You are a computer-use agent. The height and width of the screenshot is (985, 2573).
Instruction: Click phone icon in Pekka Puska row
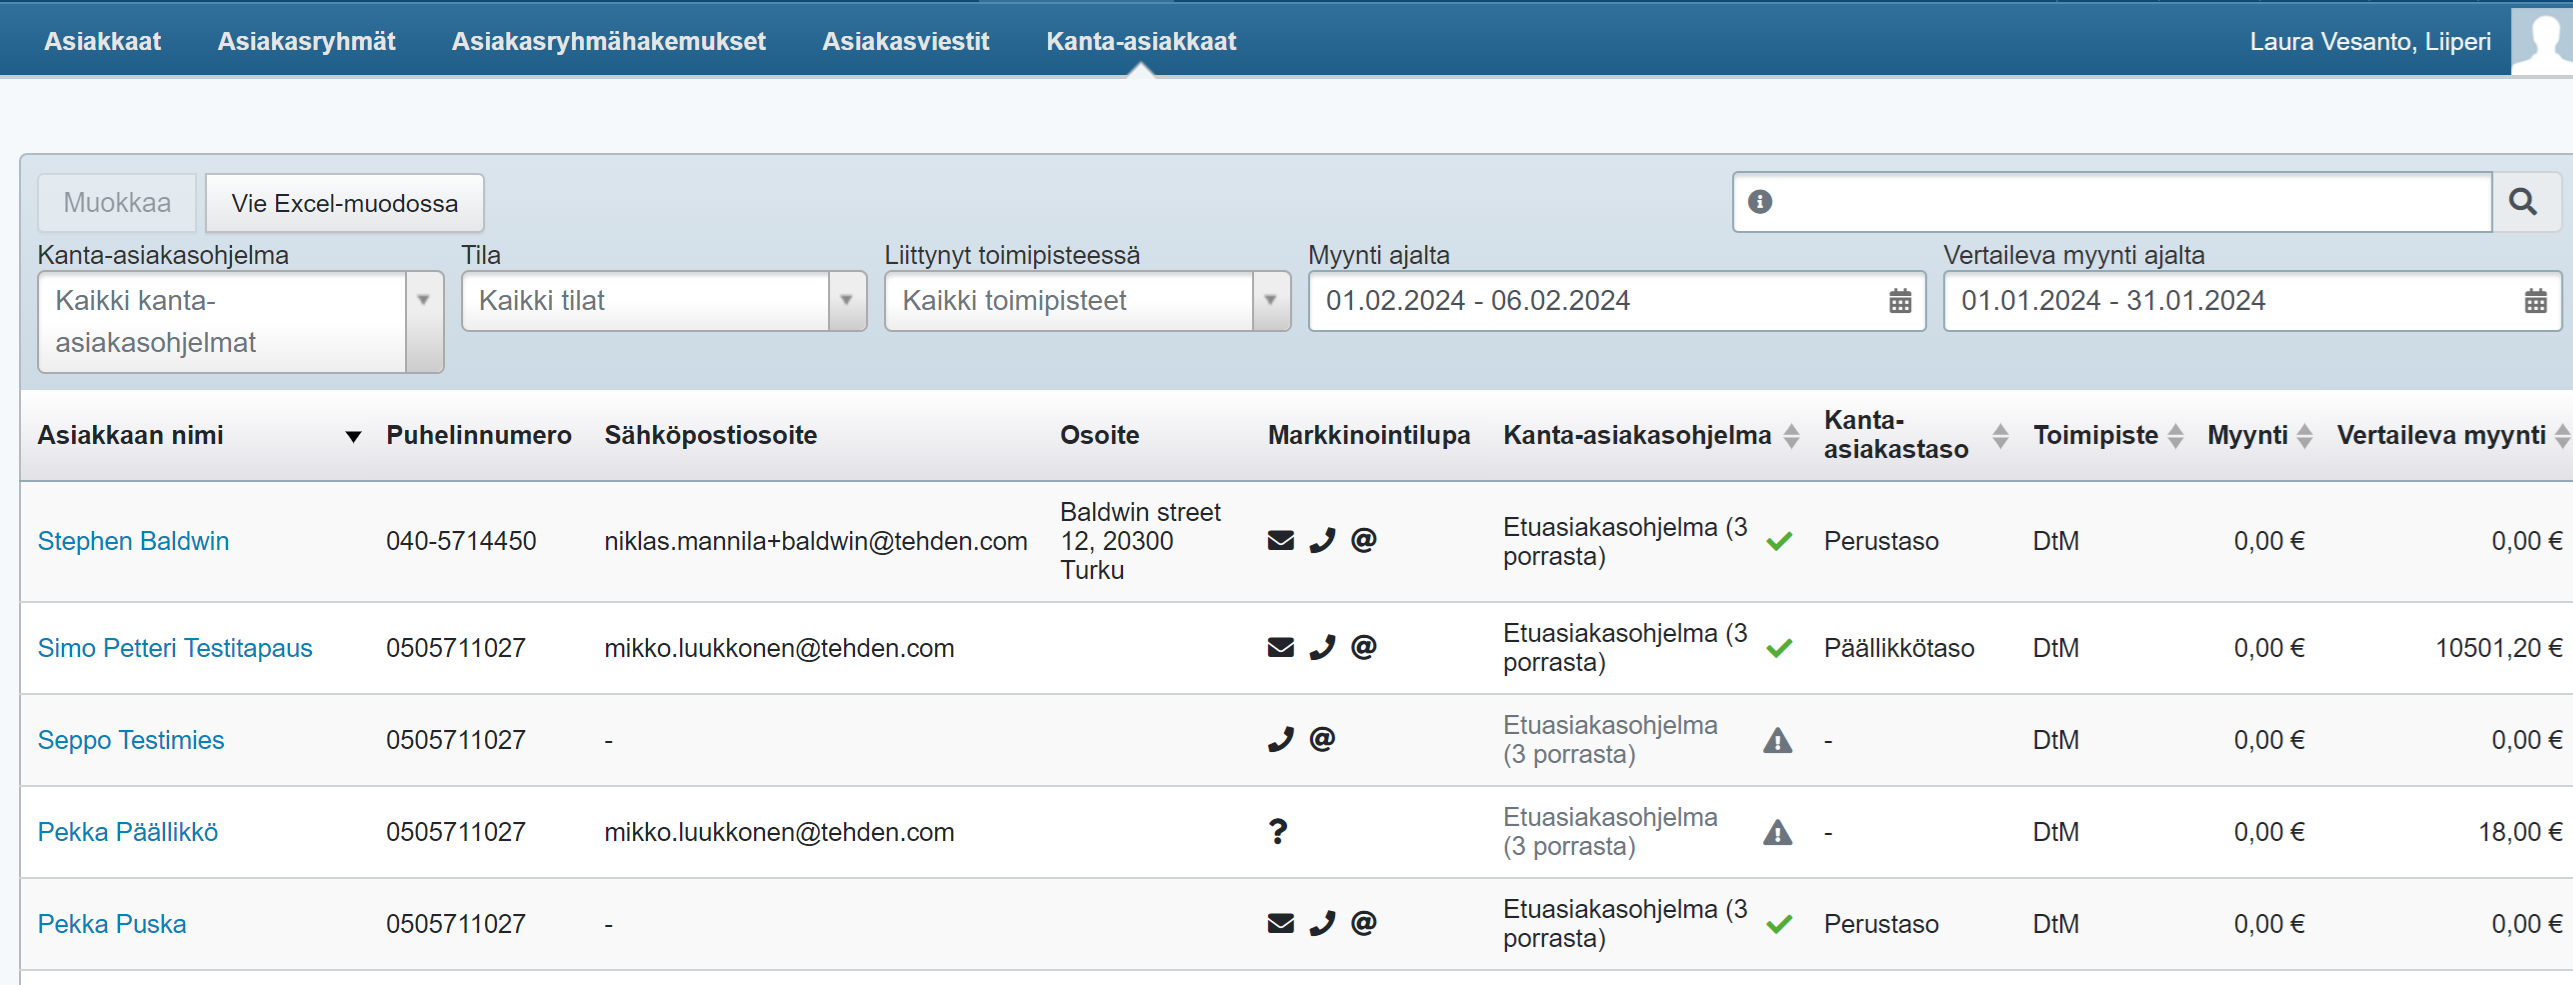[1322, 924]
